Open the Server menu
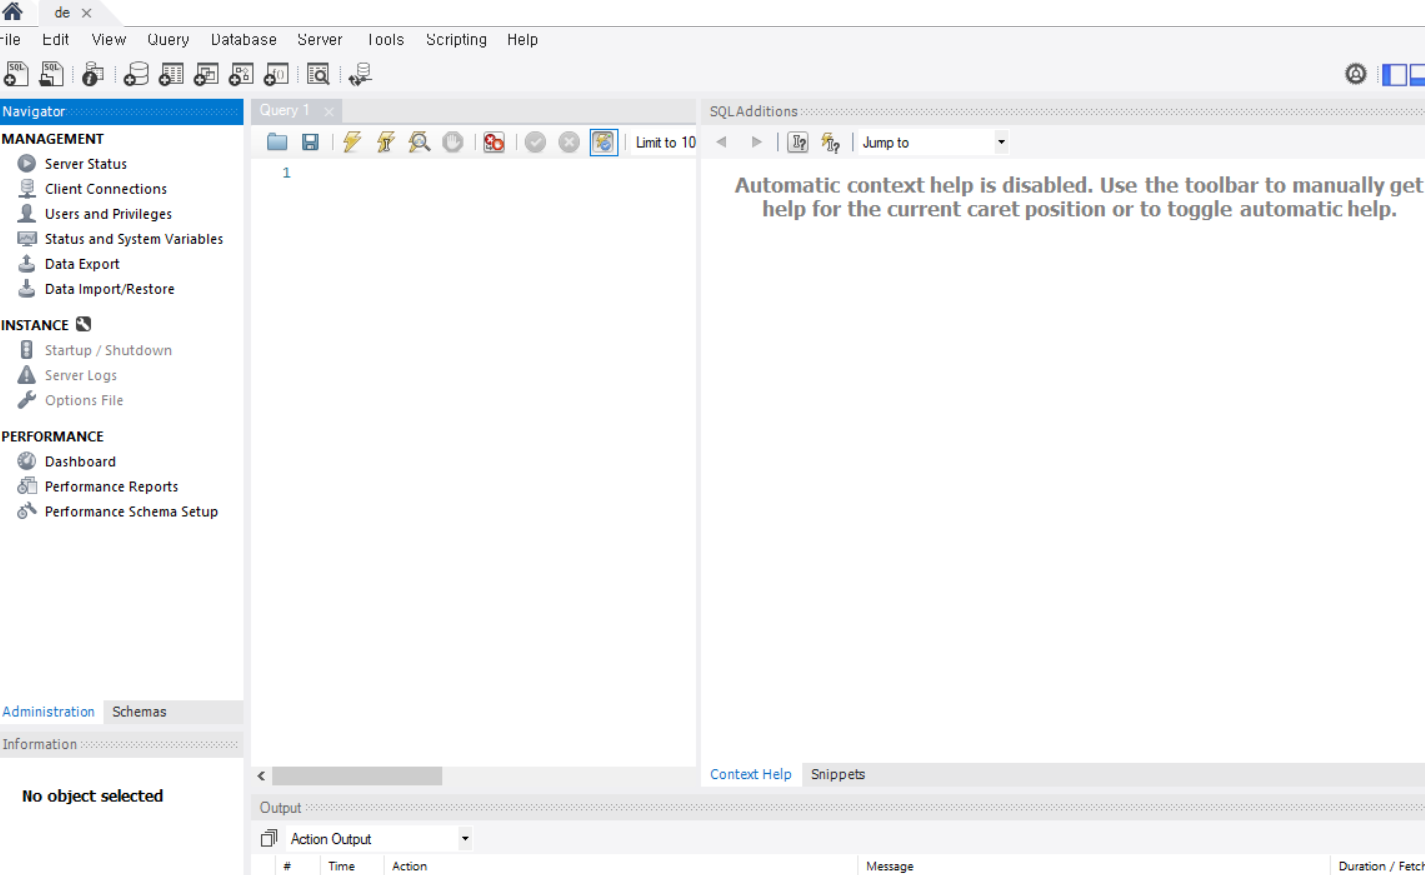Image resolution: width=1425 pixels, height=875 pixels. point(320,40)
